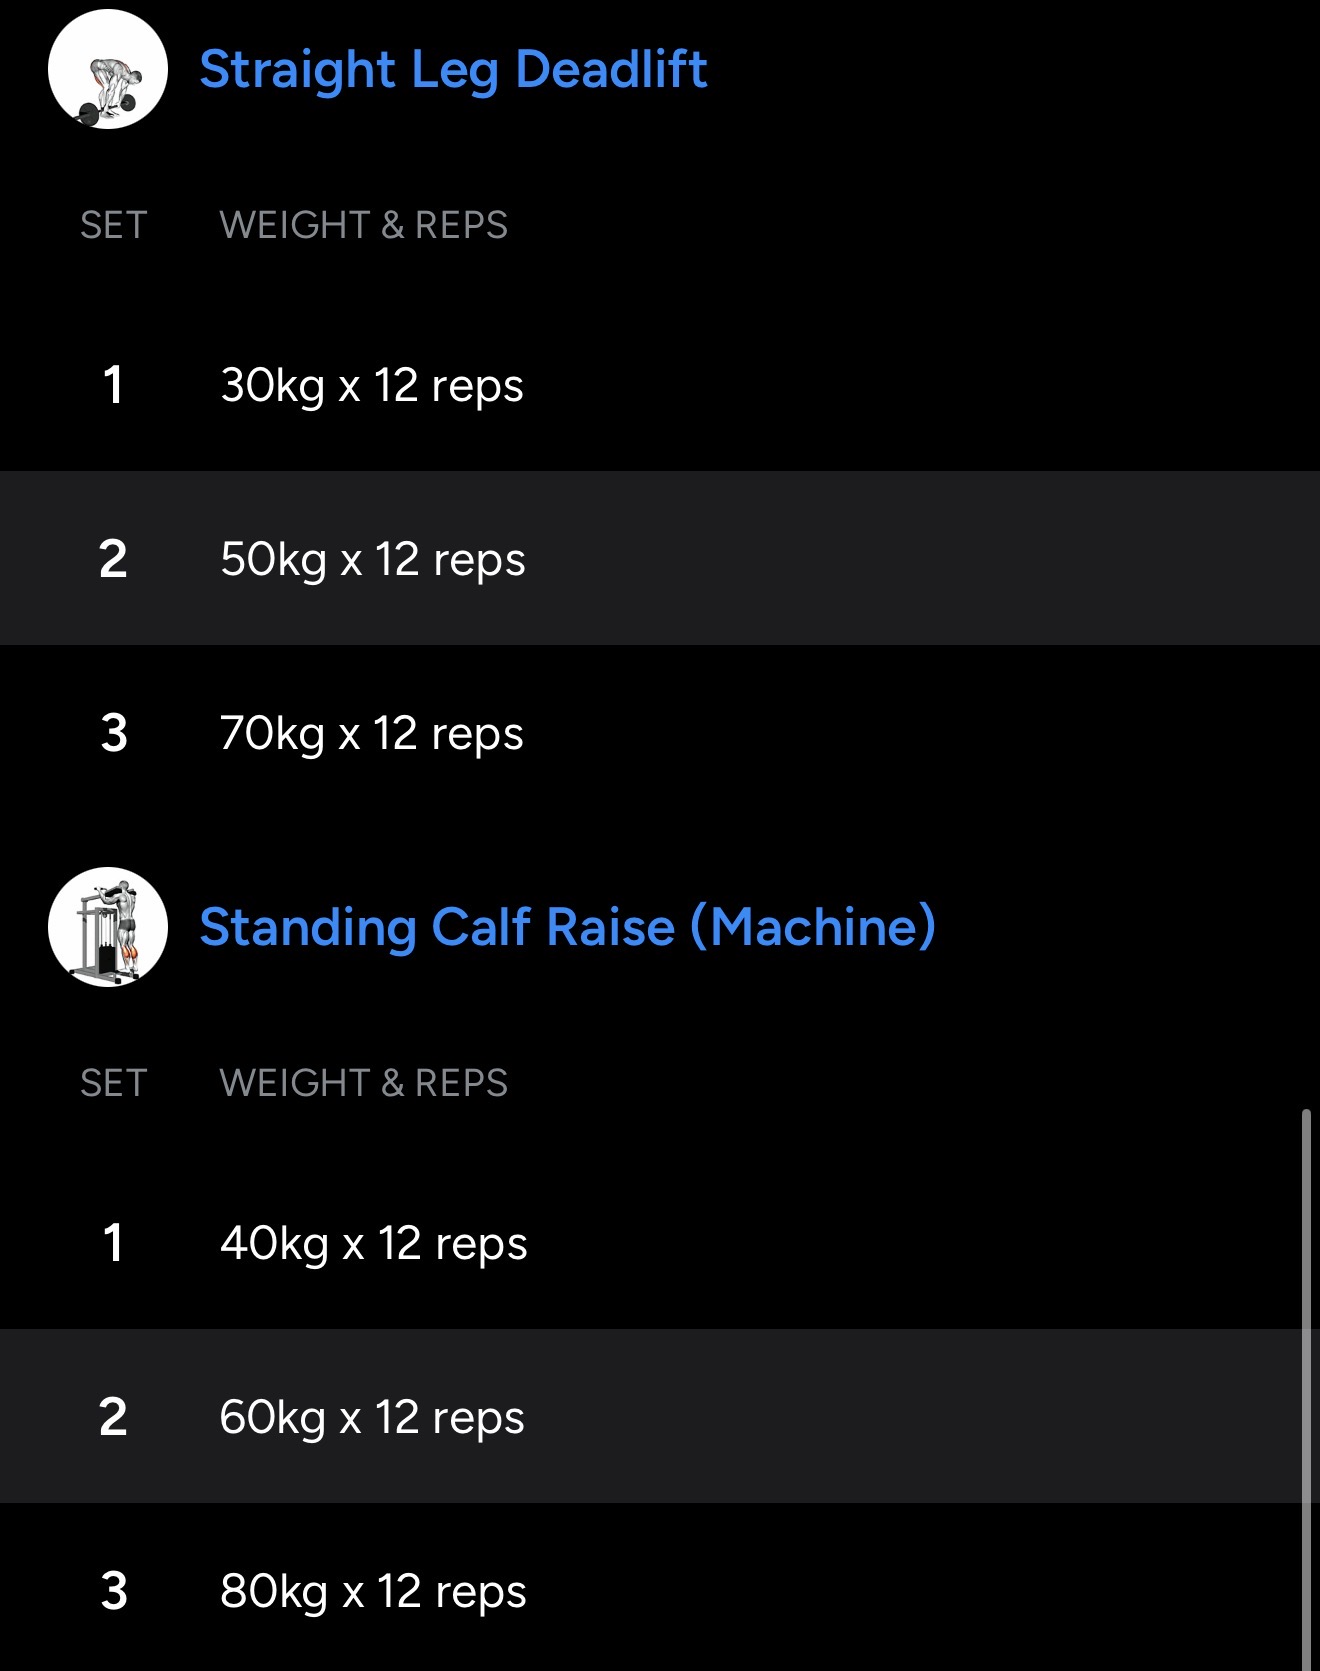
Task: Click the vertical scrollbar on the right edge
Action: [x=1306, y=1390]
